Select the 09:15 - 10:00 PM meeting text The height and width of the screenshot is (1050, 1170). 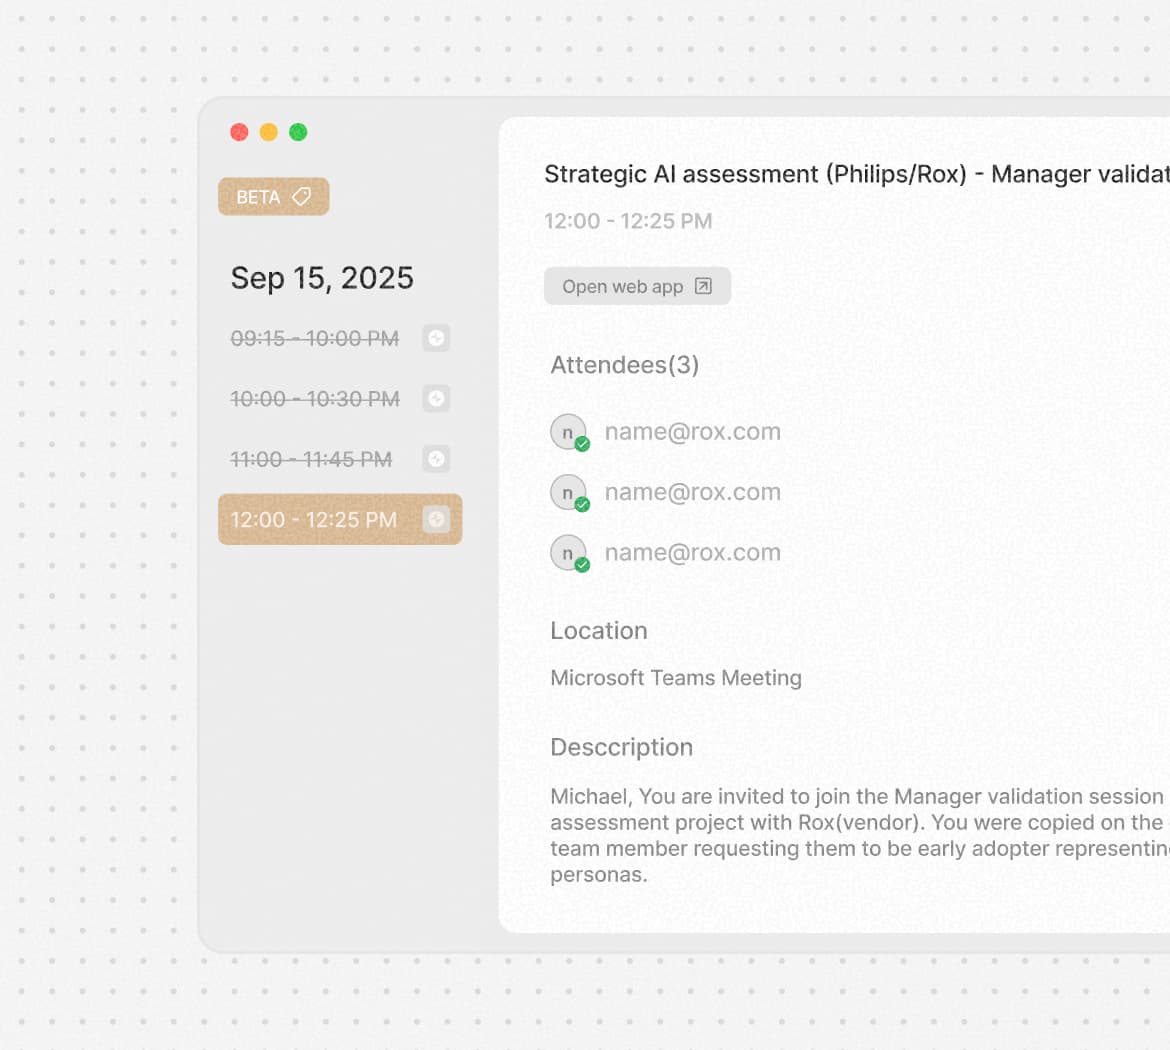coord(314,339)
